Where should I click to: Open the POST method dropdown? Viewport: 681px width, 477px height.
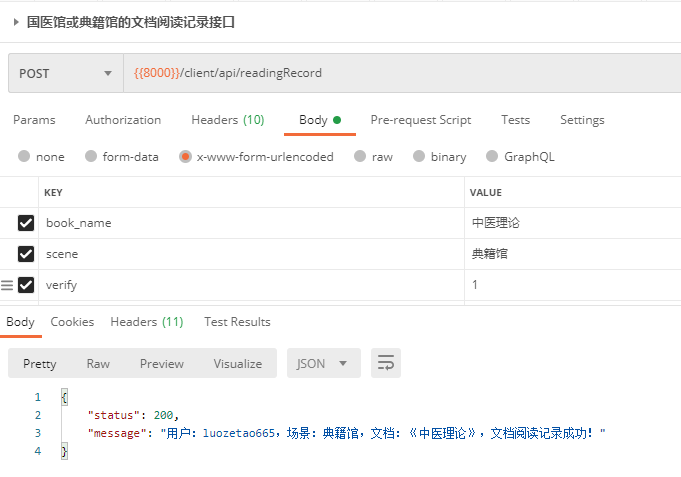(65, 73)
